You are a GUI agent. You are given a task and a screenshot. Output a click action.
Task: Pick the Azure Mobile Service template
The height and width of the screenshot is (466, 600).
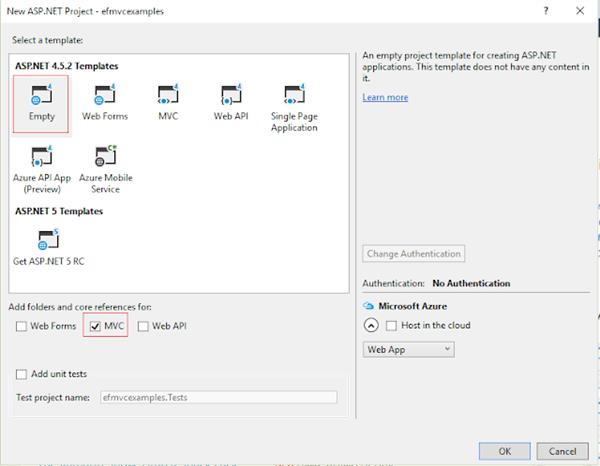coord(105,157)
